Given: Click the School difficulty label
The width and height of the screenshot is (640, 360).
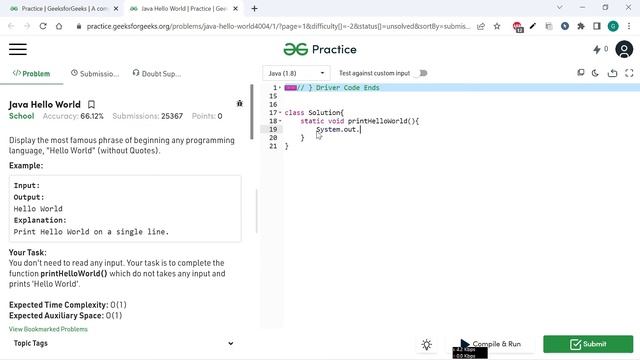Looking at the screenshot, I should tap(22, 116).
